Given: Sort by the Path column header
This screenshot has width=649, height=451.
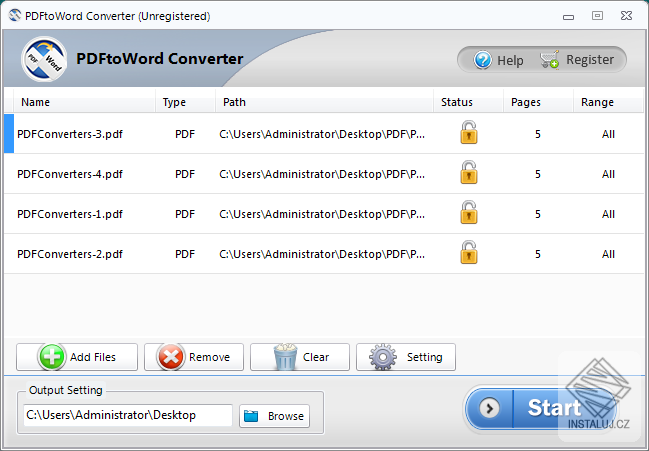Looking at the screenshot, I should coord(234,102).
